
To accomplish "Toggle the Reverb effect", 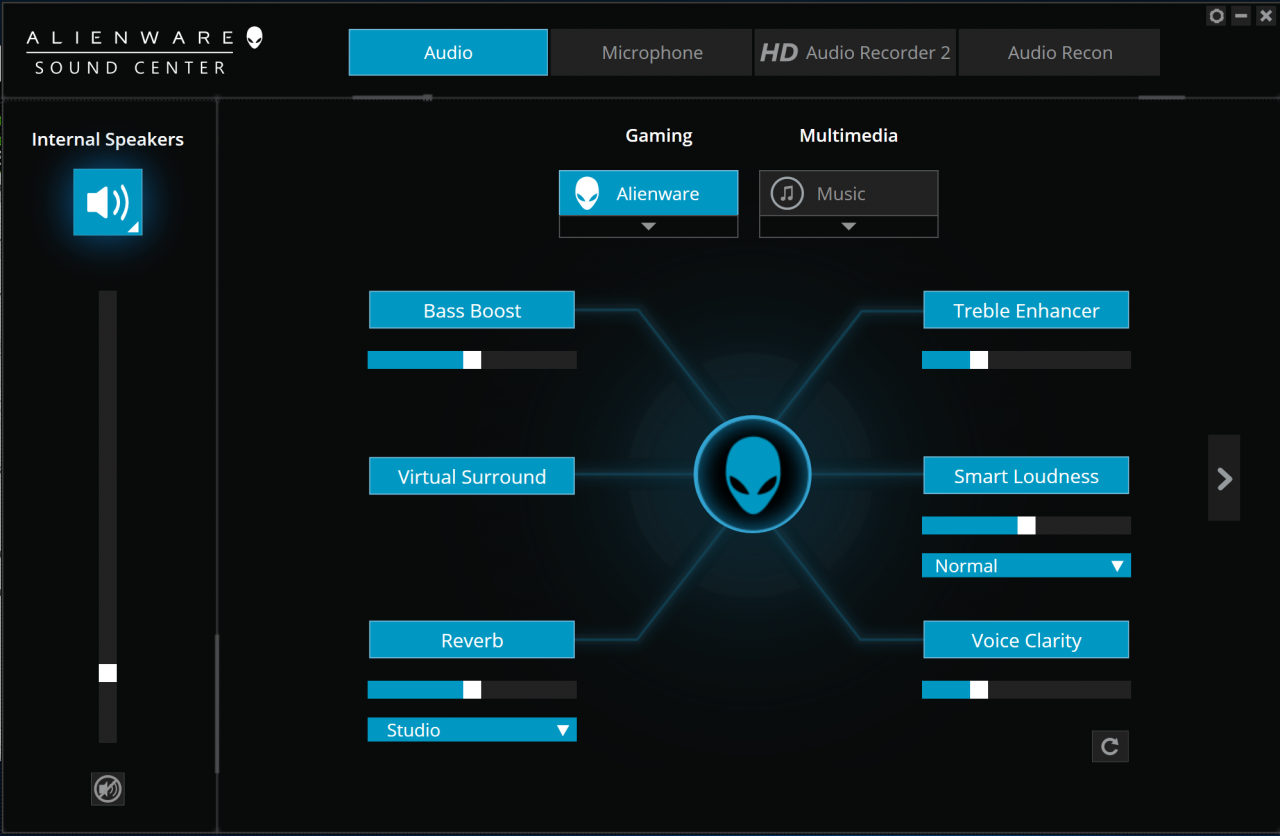I will click(x=472, y=640).
